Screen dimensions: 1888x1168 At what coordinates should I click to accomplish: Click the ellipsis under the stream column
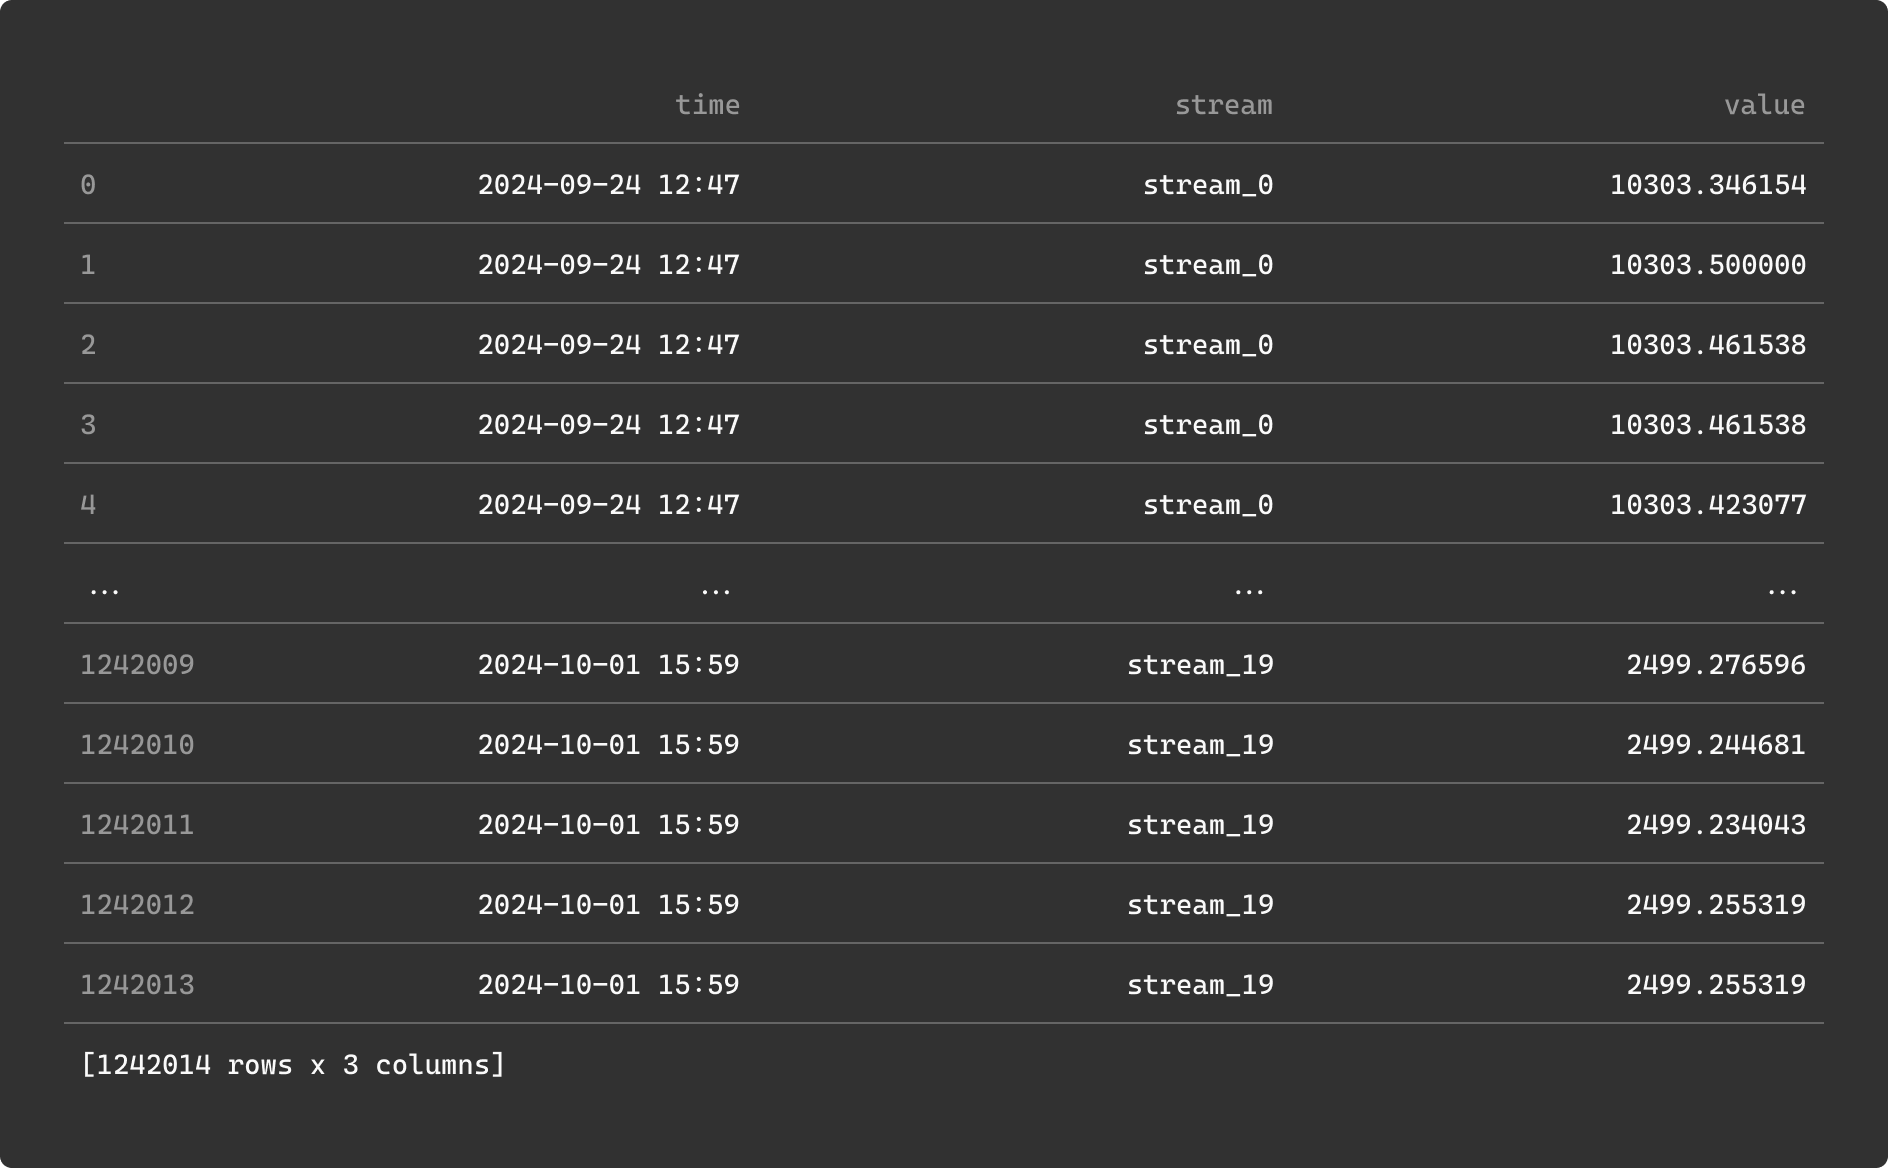(x=1248, y=589)
